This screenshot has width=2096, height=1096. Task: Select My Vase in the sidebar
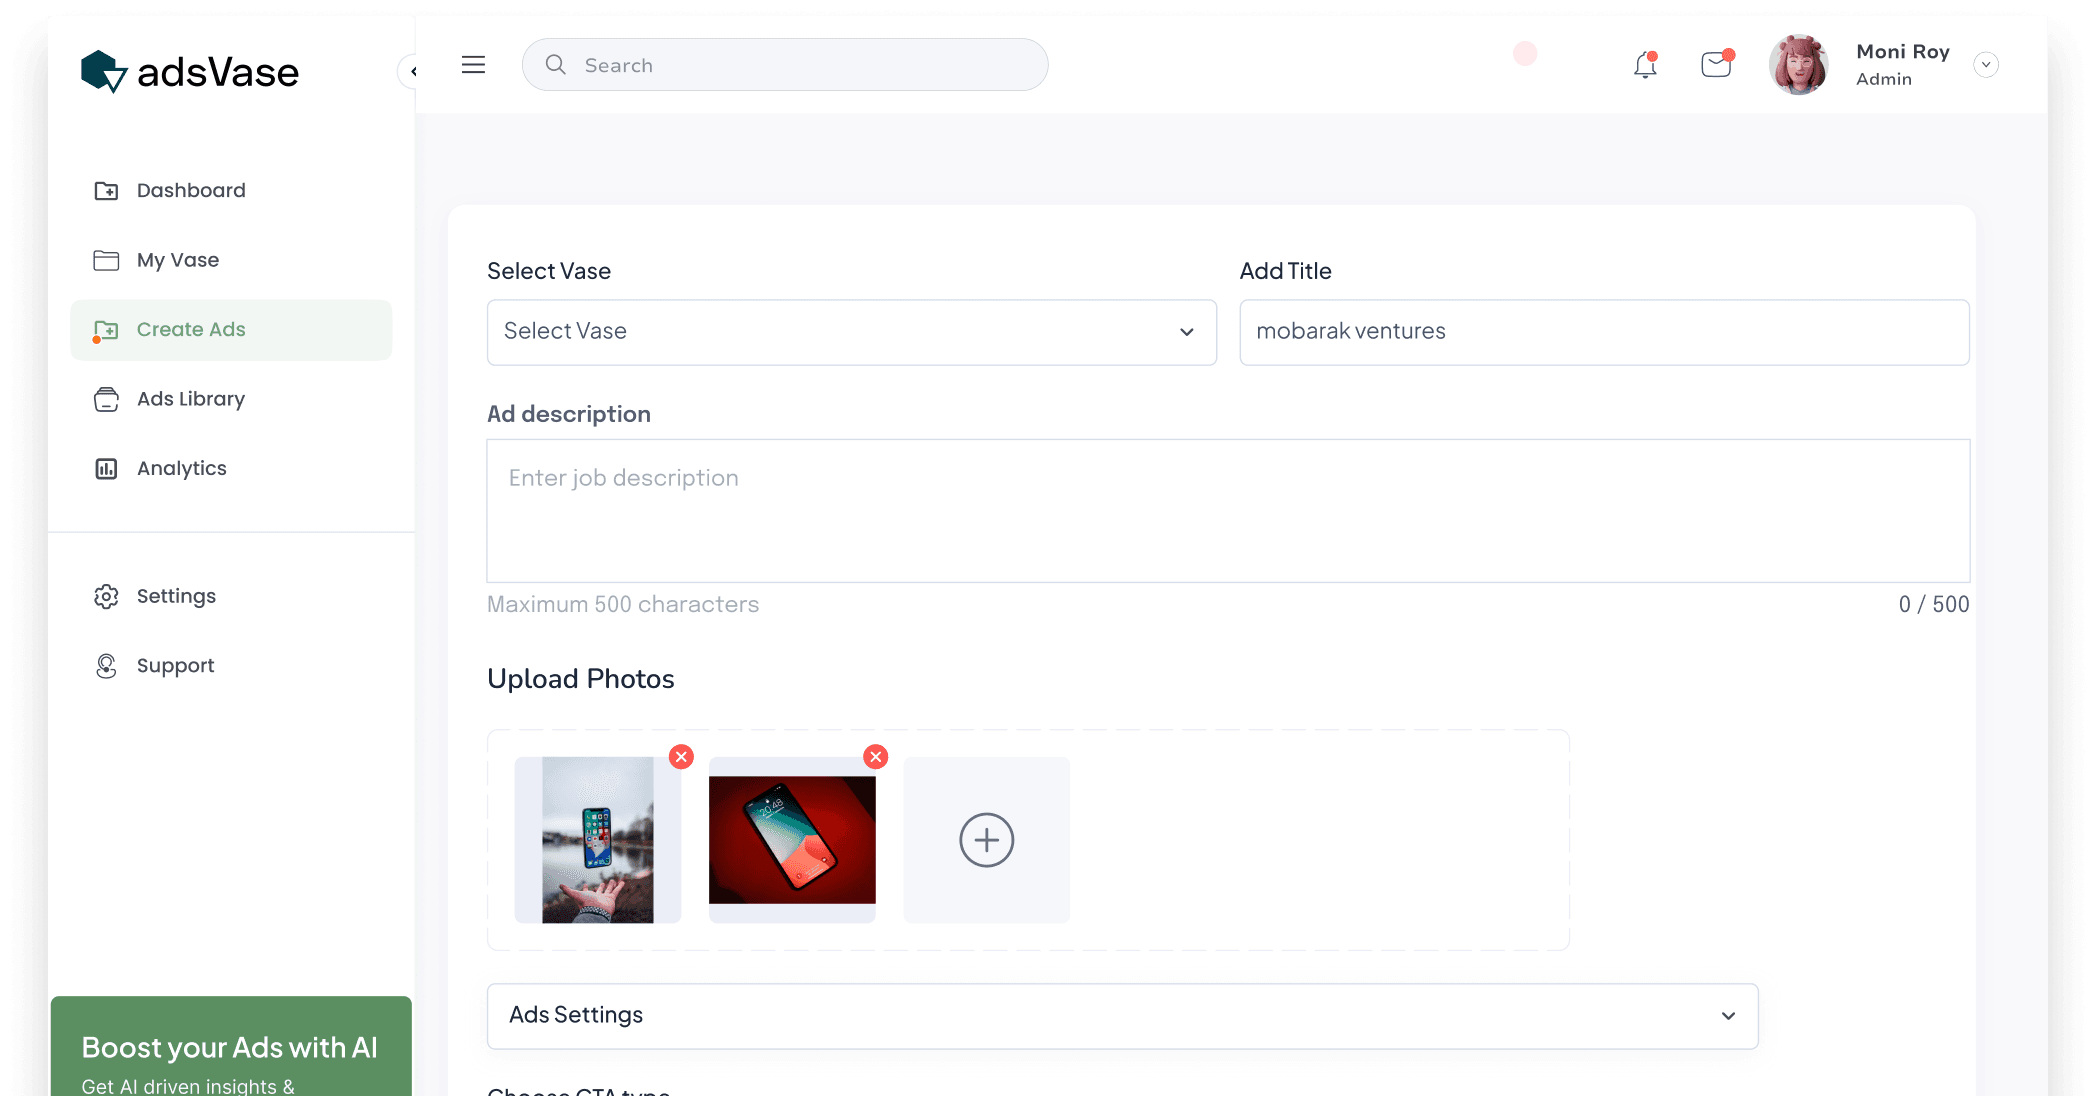[177, 259]
